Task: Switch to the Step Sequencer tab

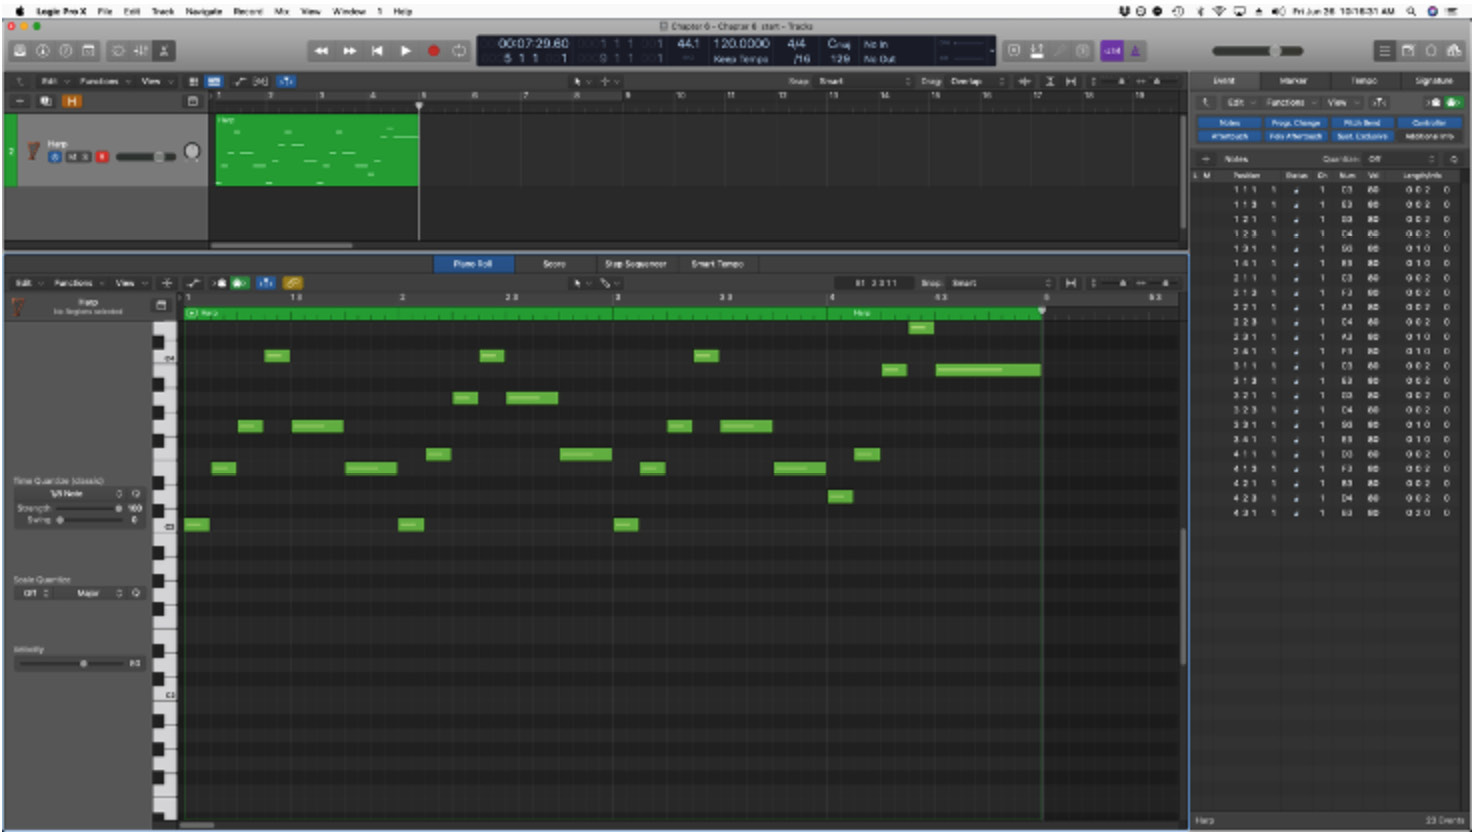Action: tap(635, 264)
